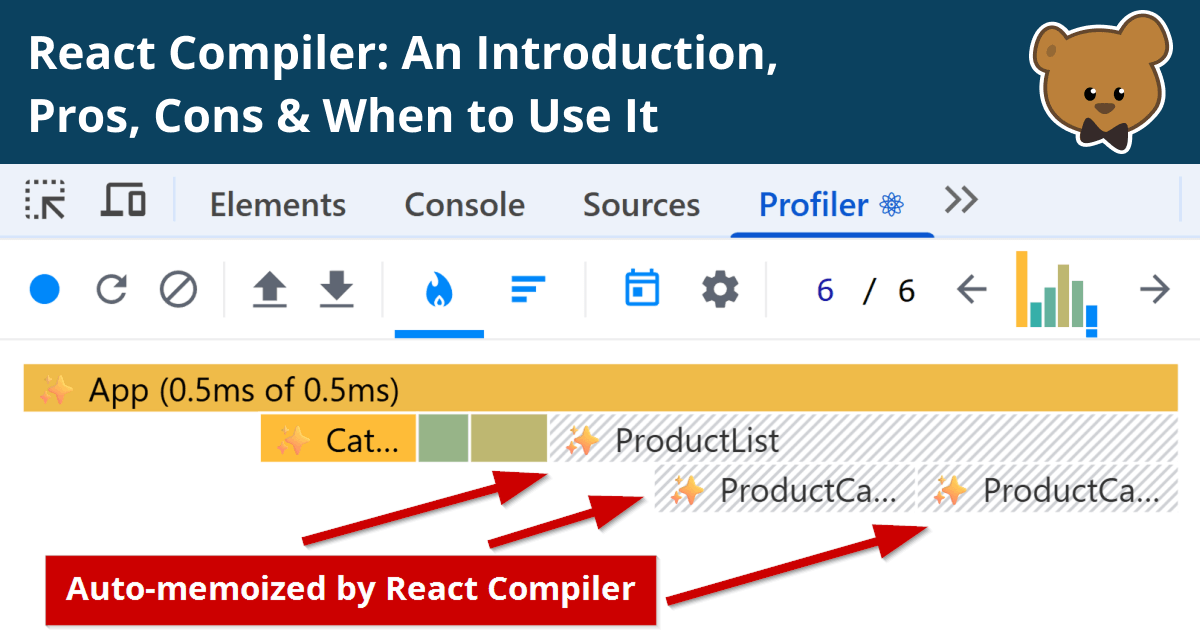Switch to the Sources tab
This screenshot has height=630, width=1200.
tap(641, 205)
